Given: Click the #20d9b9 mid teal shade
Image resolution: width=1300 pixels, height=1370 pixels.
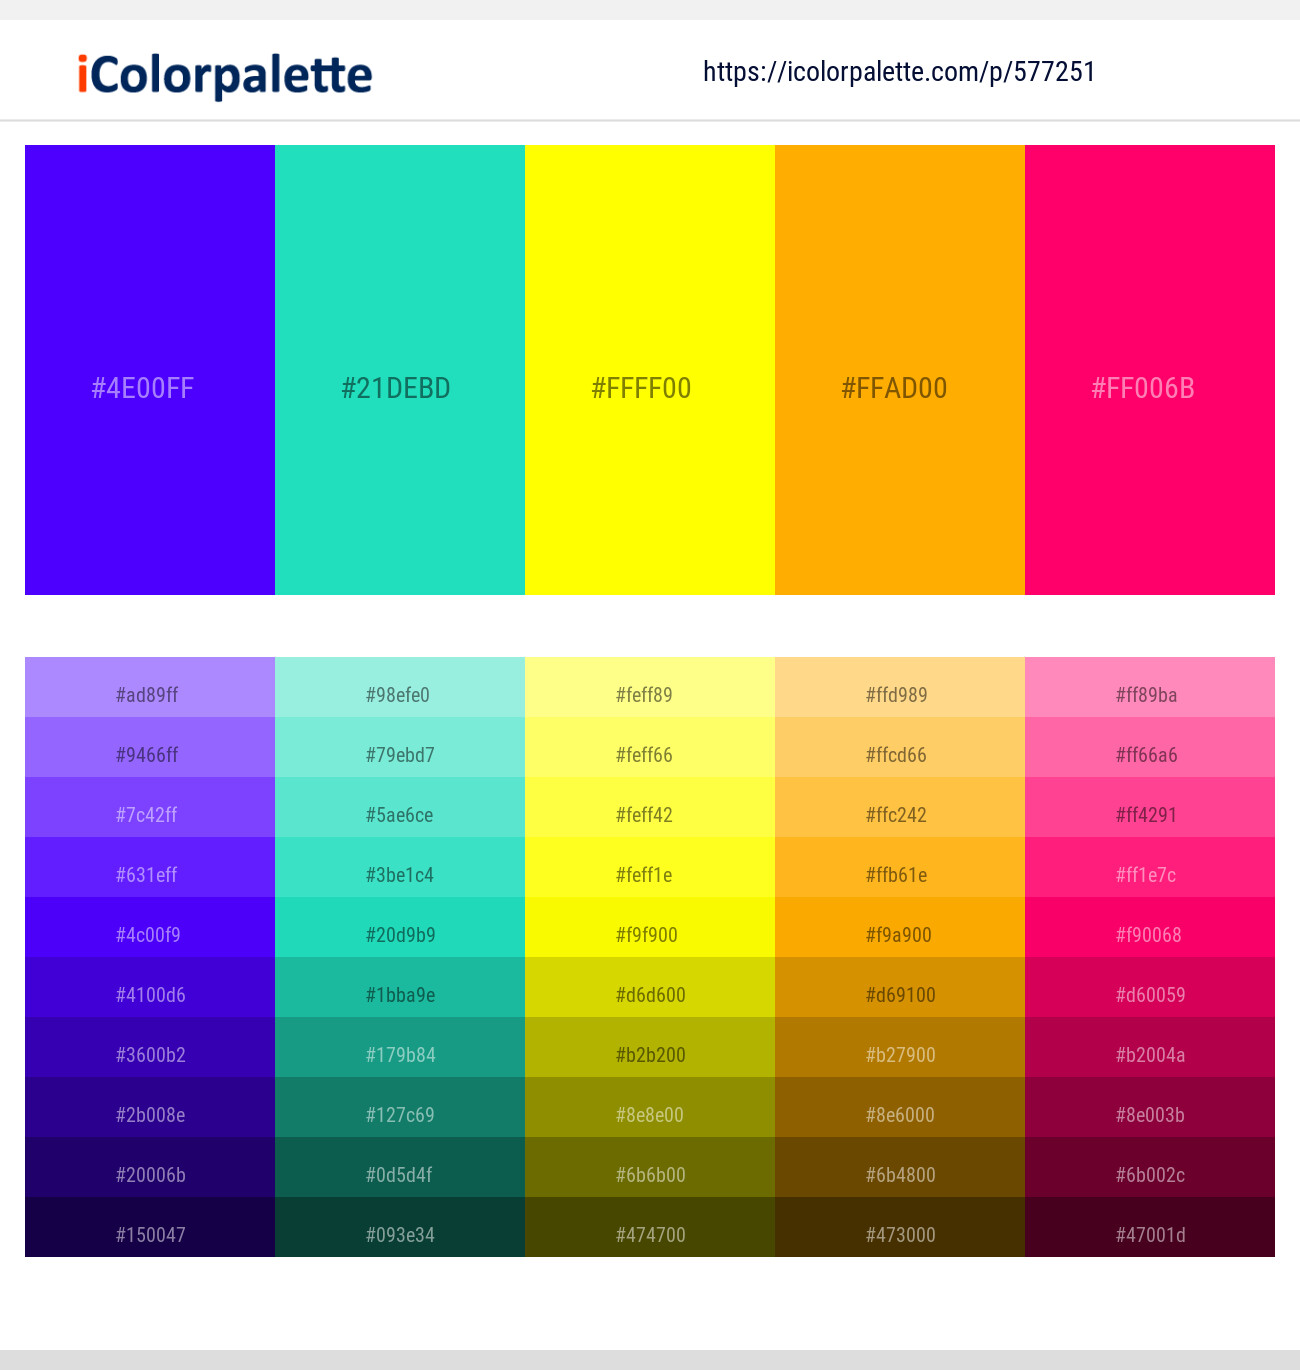Looking at the screenshot, I should 399,934.
